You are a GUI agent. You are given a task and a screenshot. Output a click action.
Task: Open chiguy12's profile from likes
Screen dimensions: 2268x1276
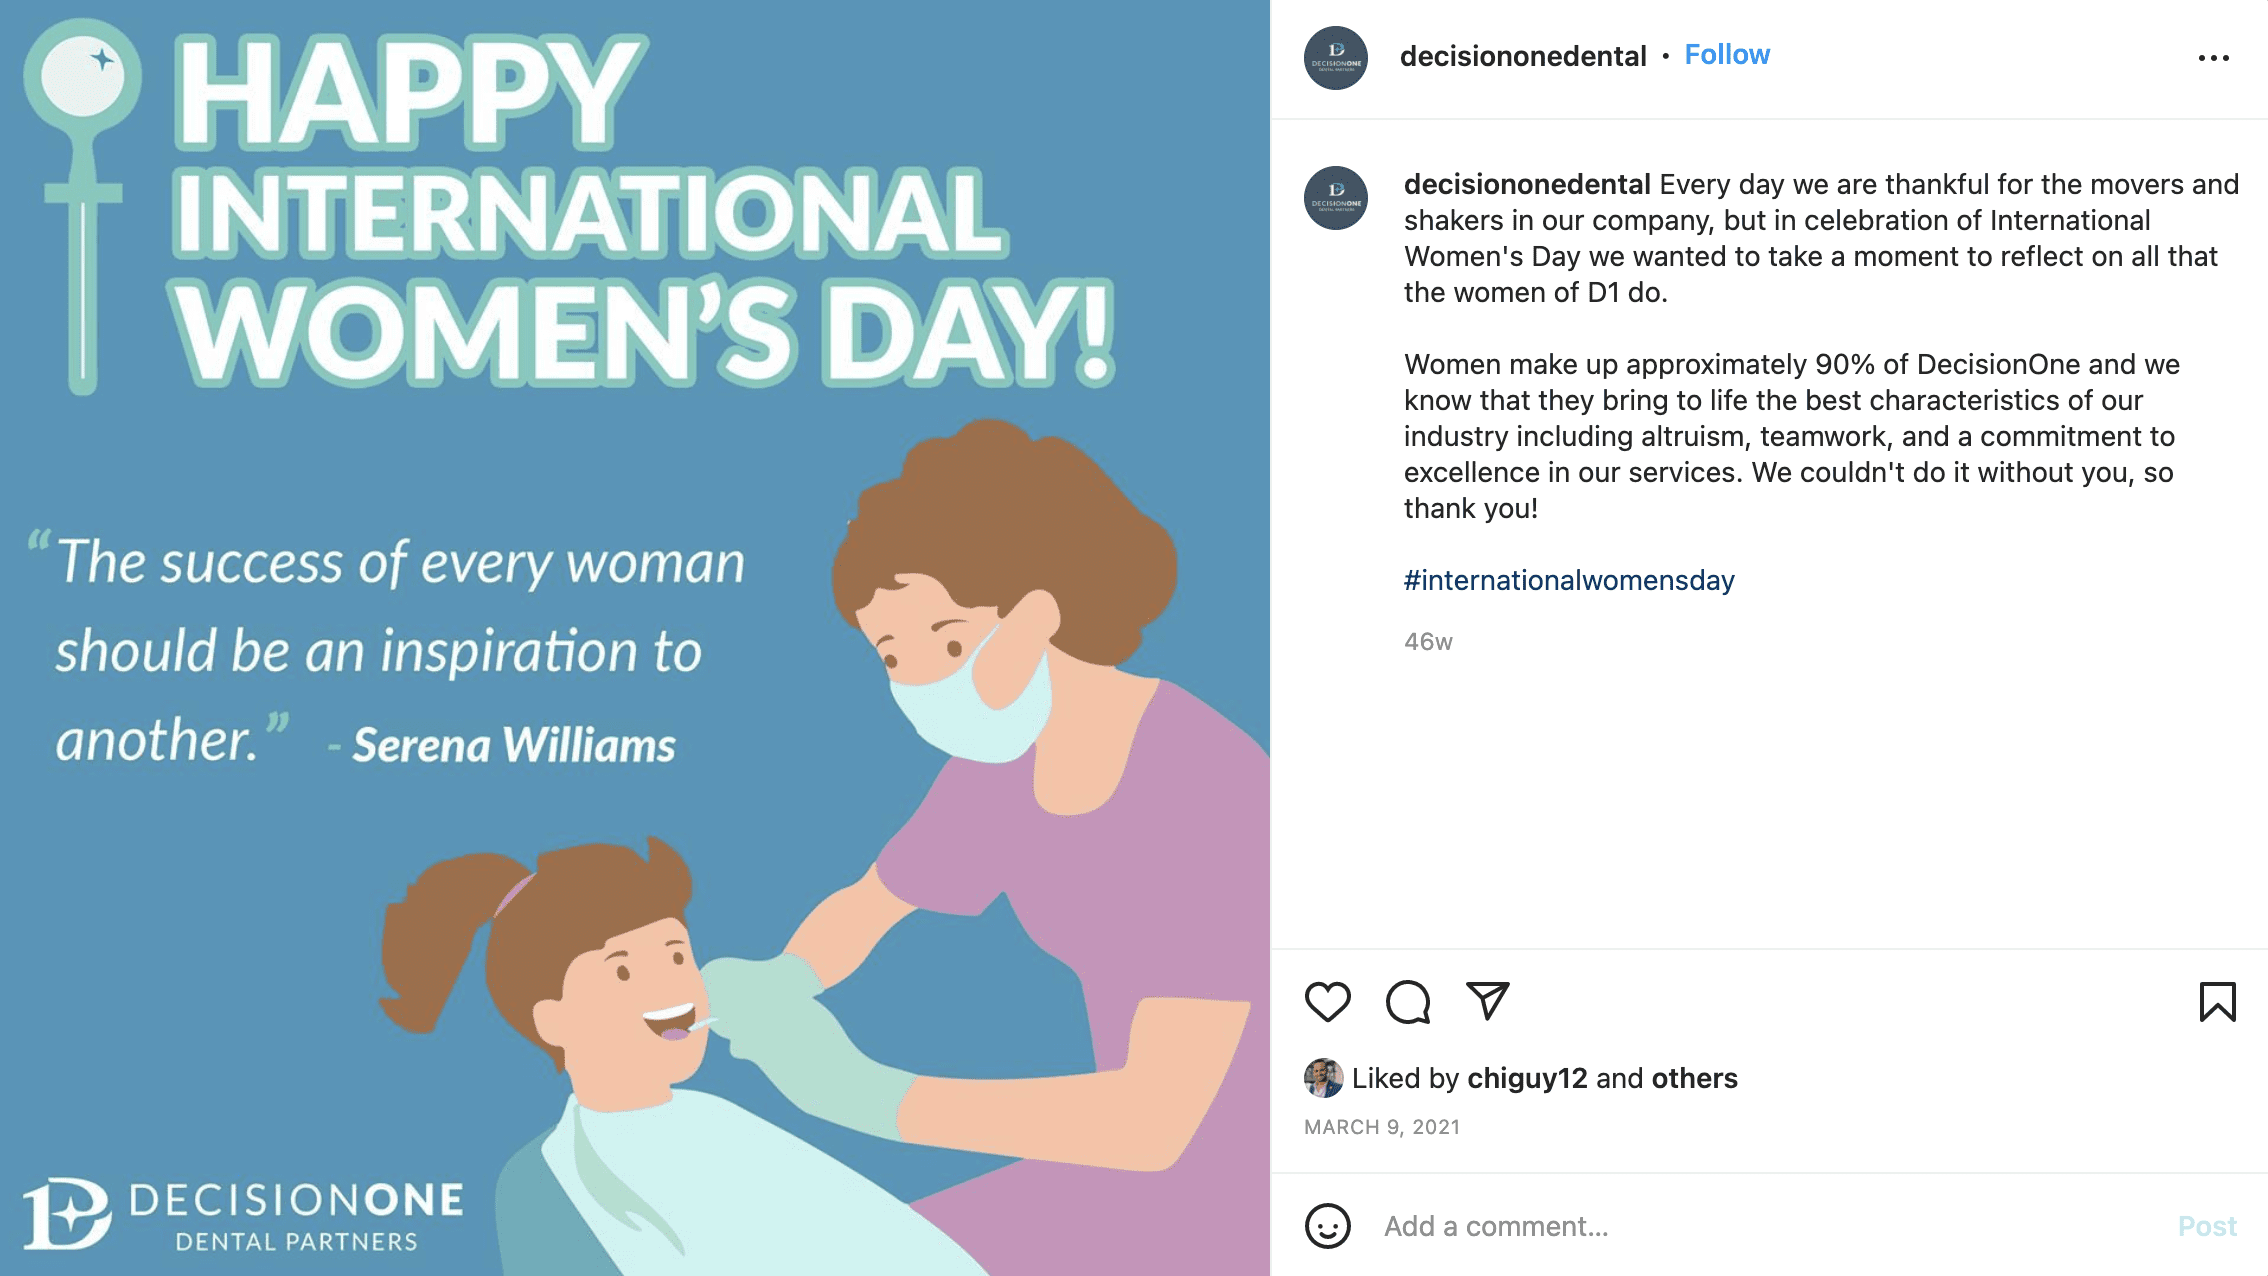point(1527,1078)
